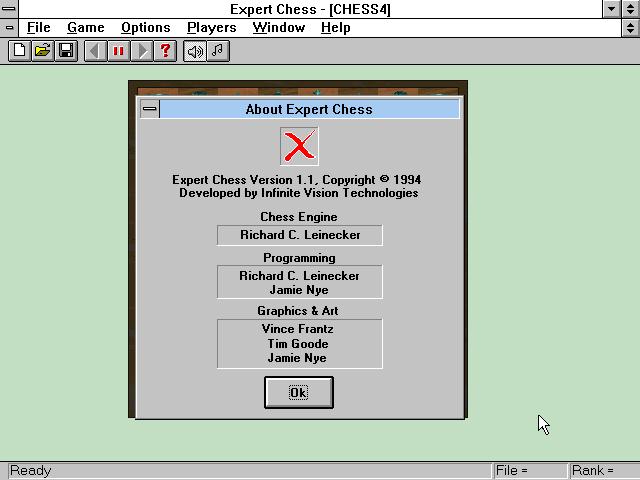Click the red question mark help icon
The image size is (640, 480).
(x=165, y=51)
